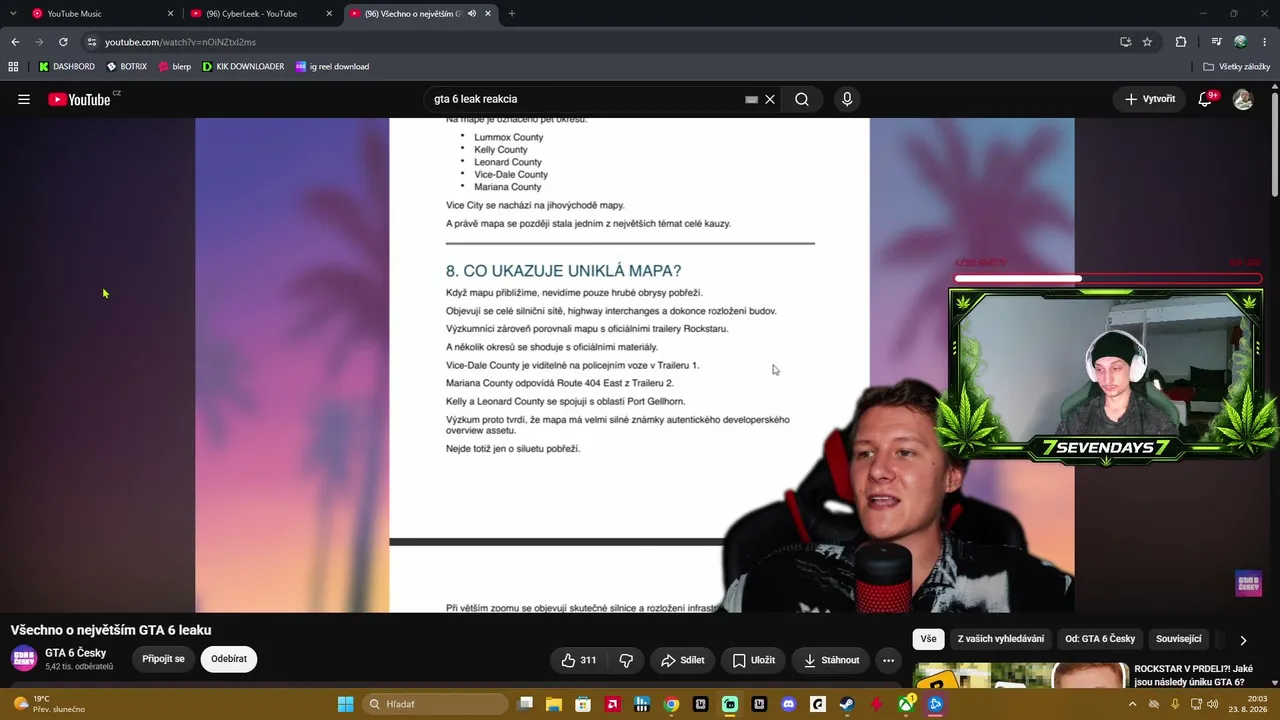
Task: Open the ROCKSTAR V PRDELI video title
Action: [x=1194, y=675]
